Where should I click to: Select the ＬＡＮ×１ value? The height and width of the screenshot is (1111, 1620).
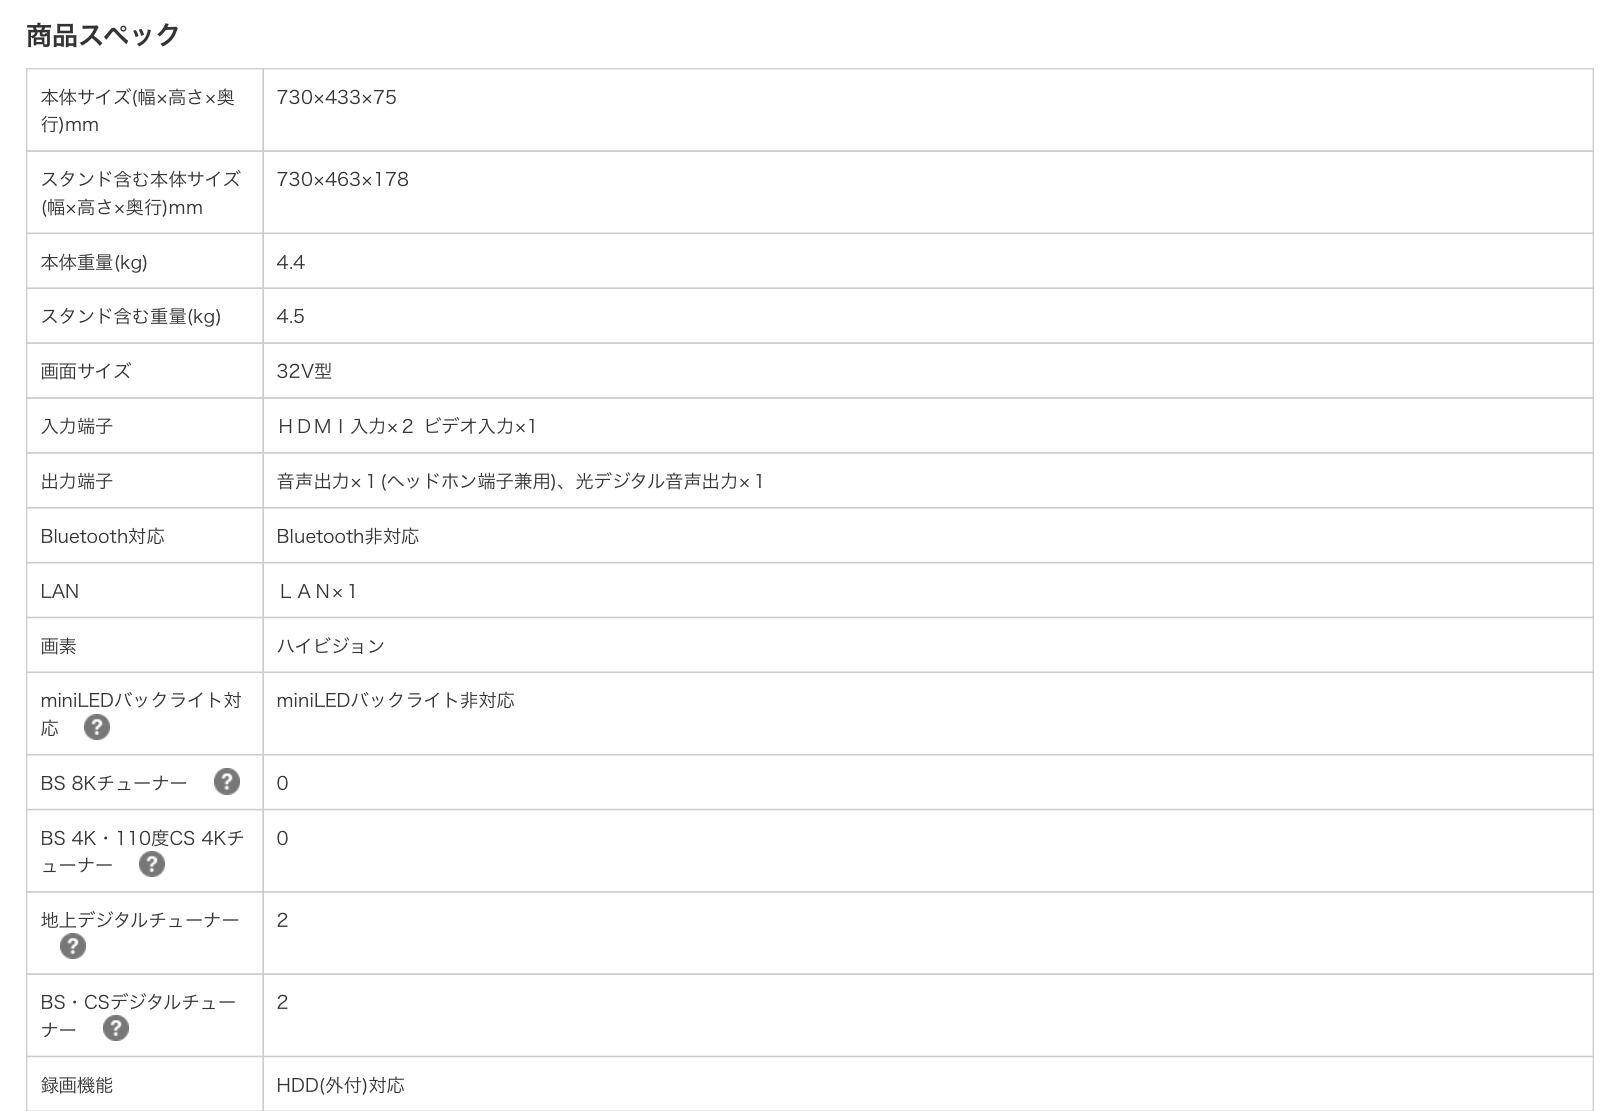[x=317, y=591]
